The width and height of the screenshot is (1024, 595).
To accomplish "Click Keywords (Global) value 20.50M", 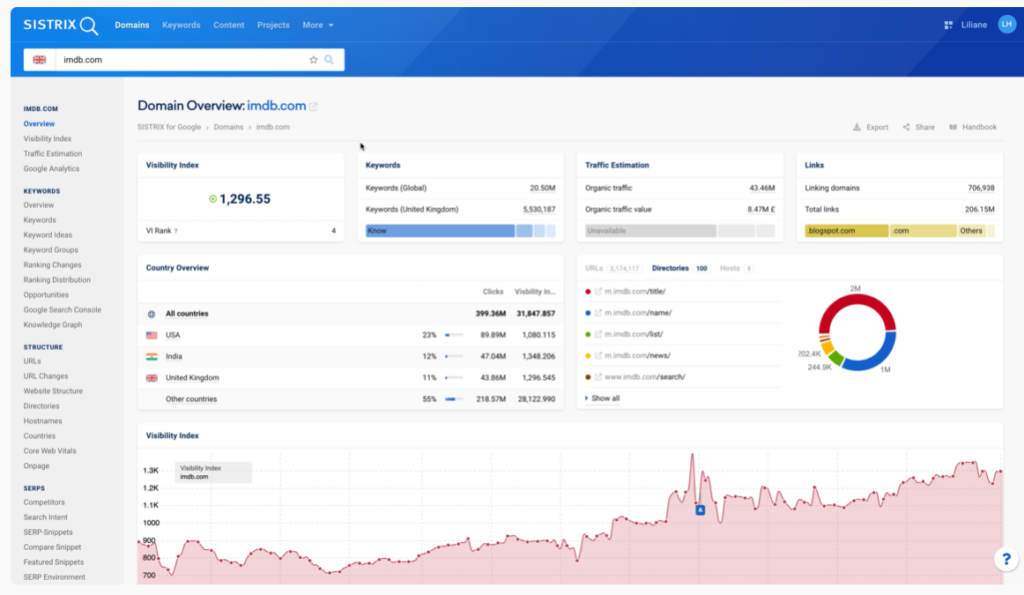I will (x=542, y=188).
